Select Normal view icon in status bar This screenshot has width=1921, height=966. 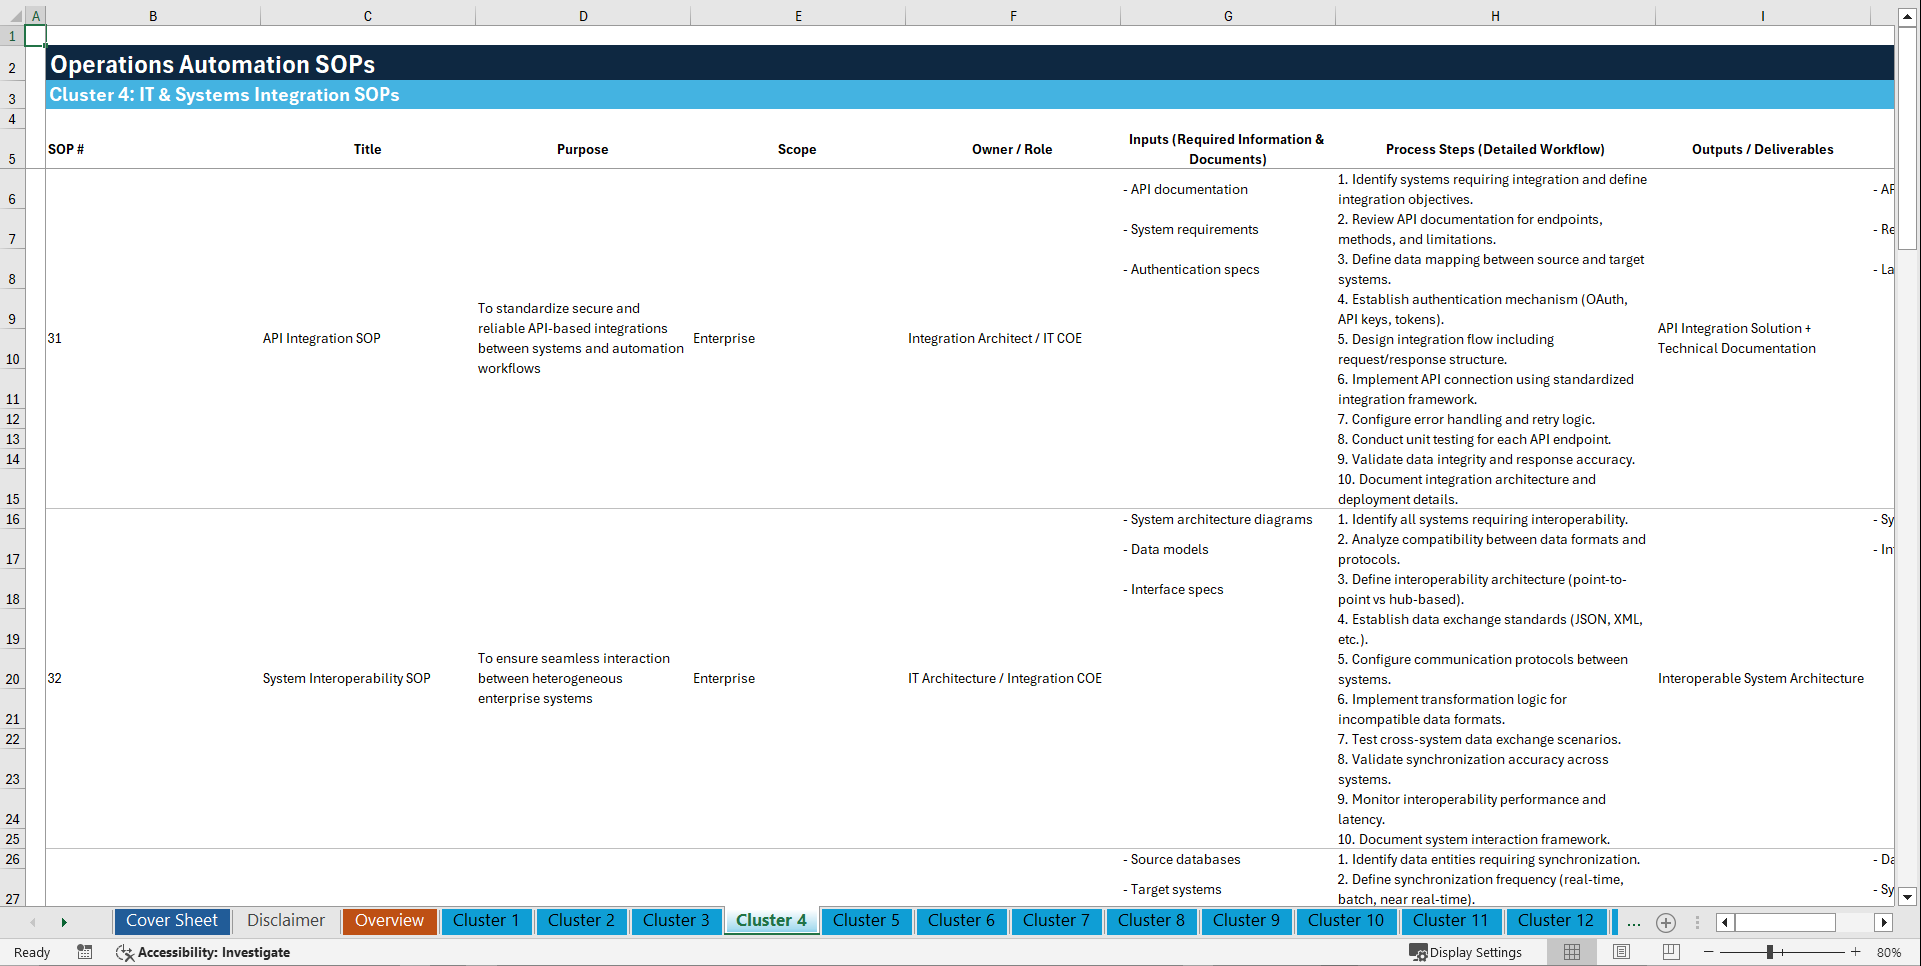[1571, 952]
